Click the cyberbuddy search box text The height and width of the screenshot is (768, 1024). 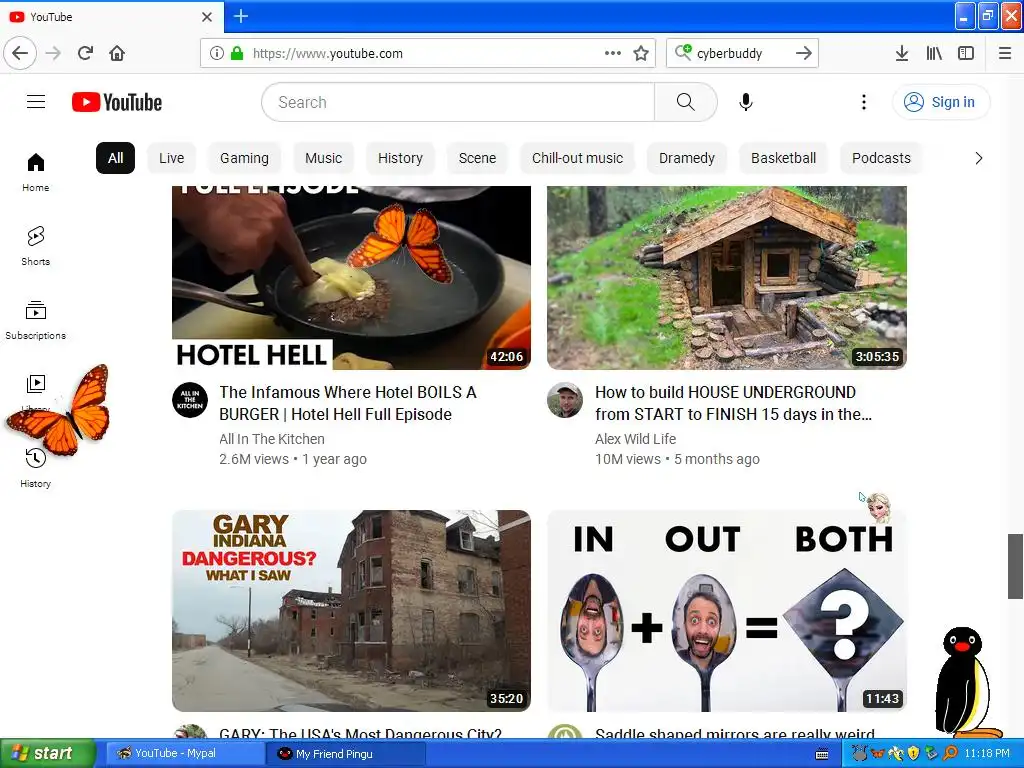click(x=729, y=53)
